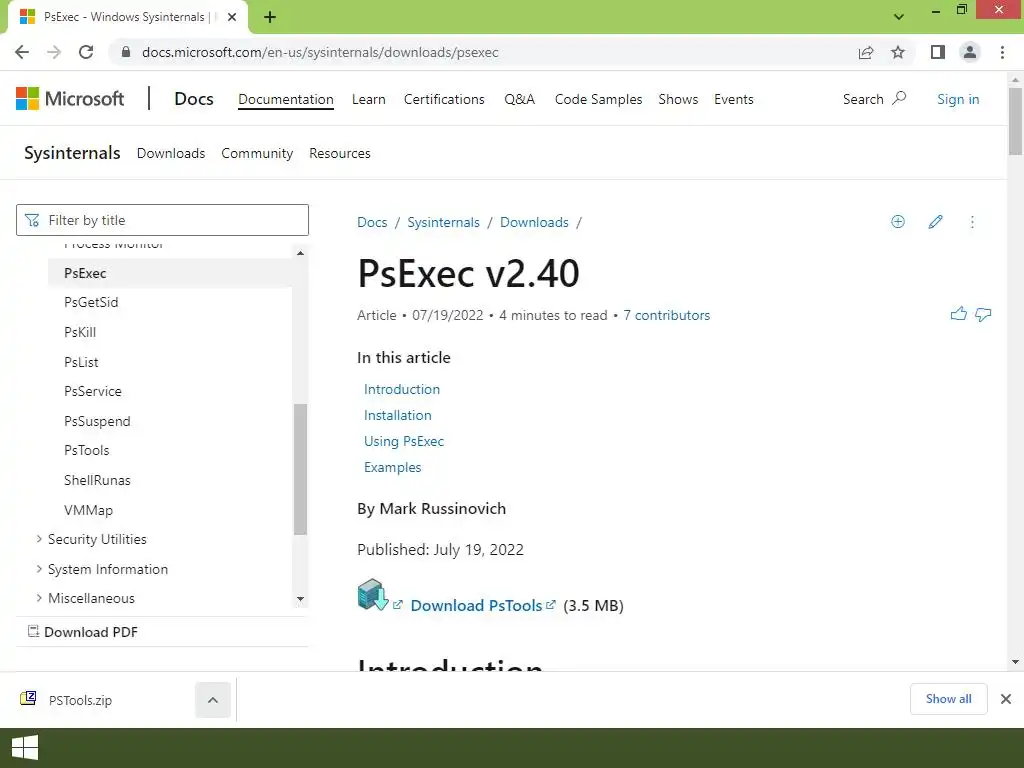Click Sign in

[x=958, y=99]
